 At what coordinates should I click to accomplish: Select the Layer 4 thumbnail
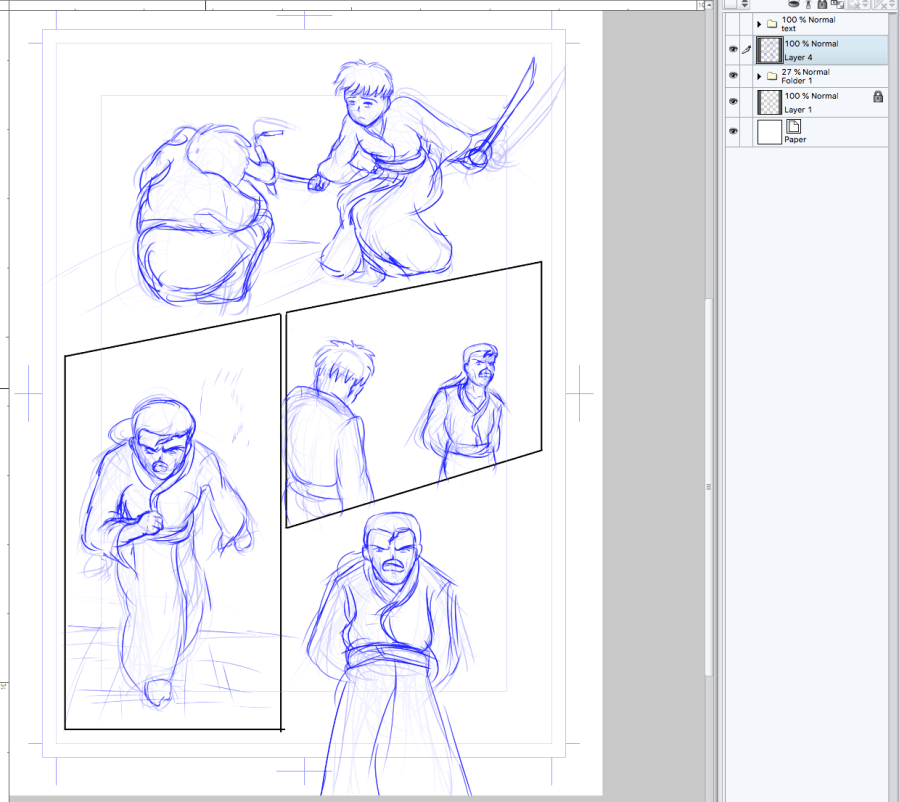point(769,50)
